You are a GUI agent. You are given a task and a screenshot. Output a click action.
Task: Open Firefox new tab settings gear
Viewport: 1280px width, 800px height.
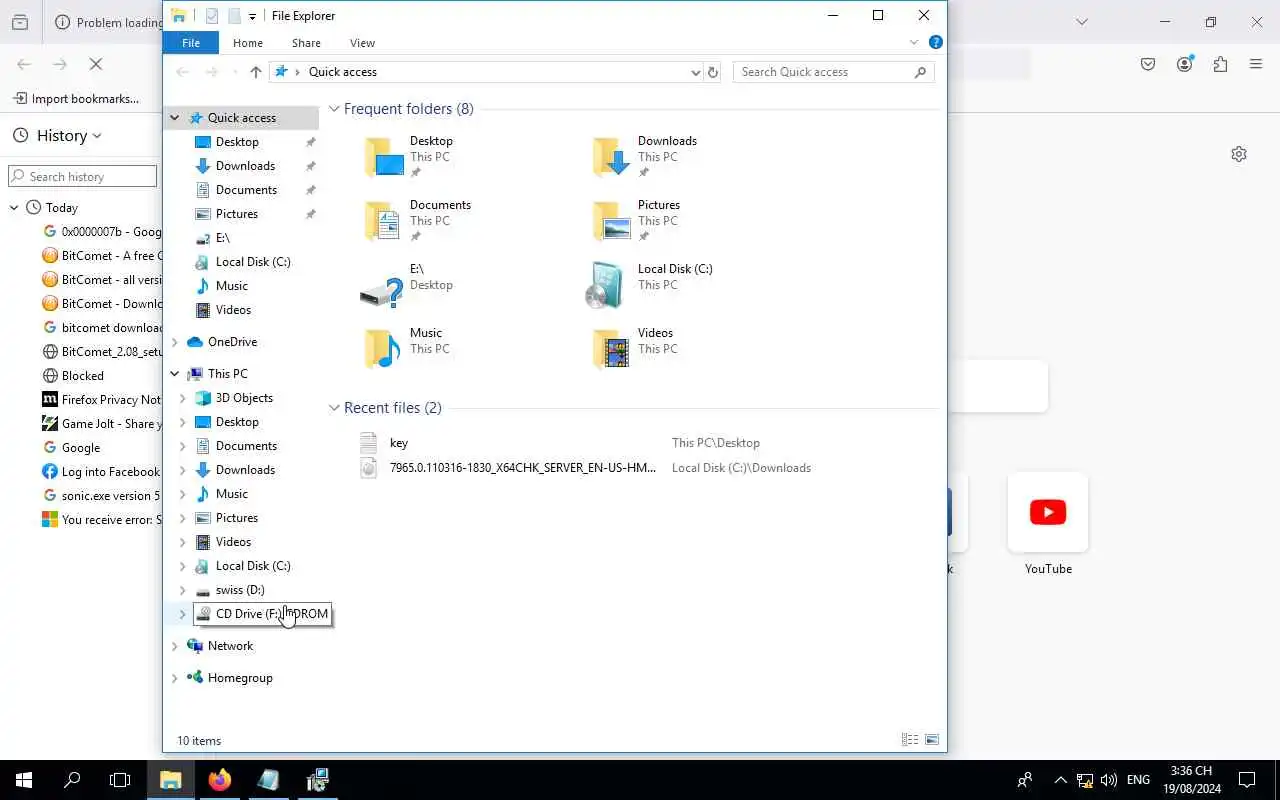coord(1239,154)
